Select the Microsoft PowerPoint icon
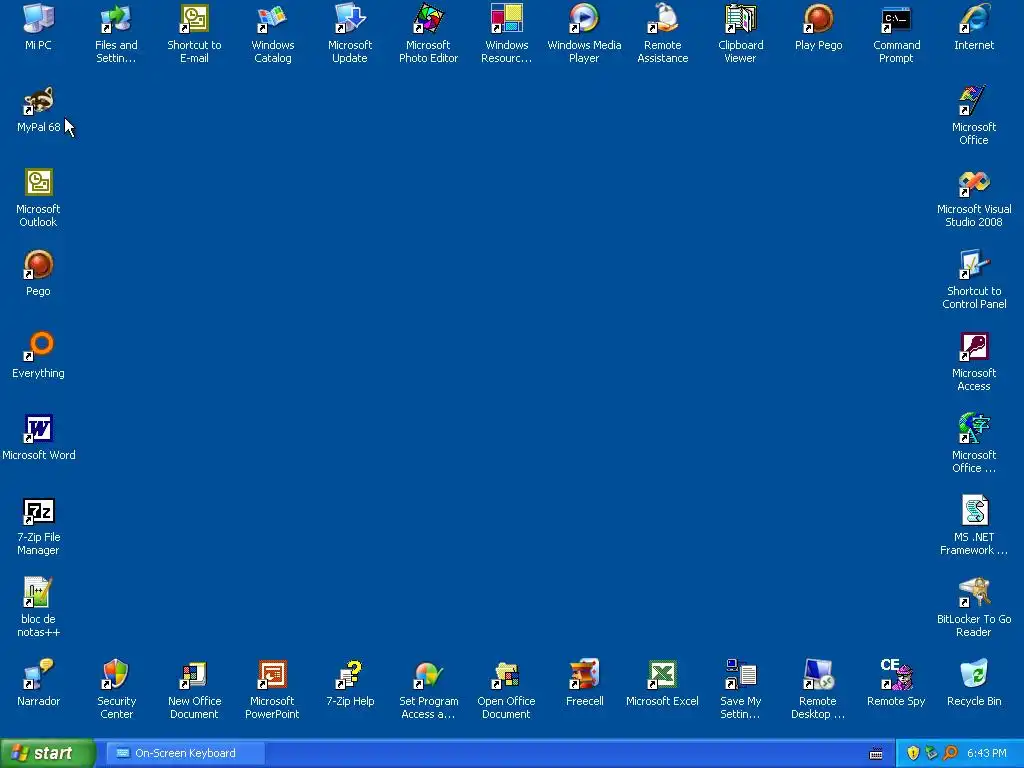Image resolution: width=1024 pixels, height=768 pixels. click(x=272, y=675)
